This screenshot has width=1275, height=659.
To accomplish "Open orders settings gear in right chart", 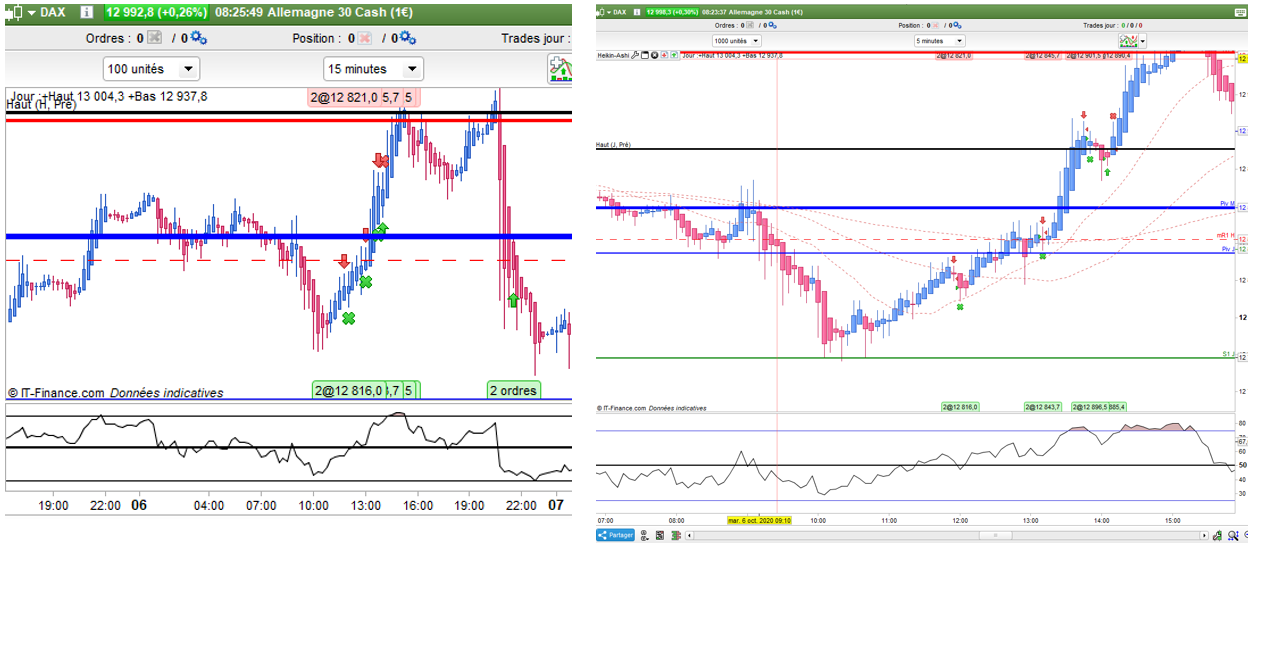I will coord(772,25).
